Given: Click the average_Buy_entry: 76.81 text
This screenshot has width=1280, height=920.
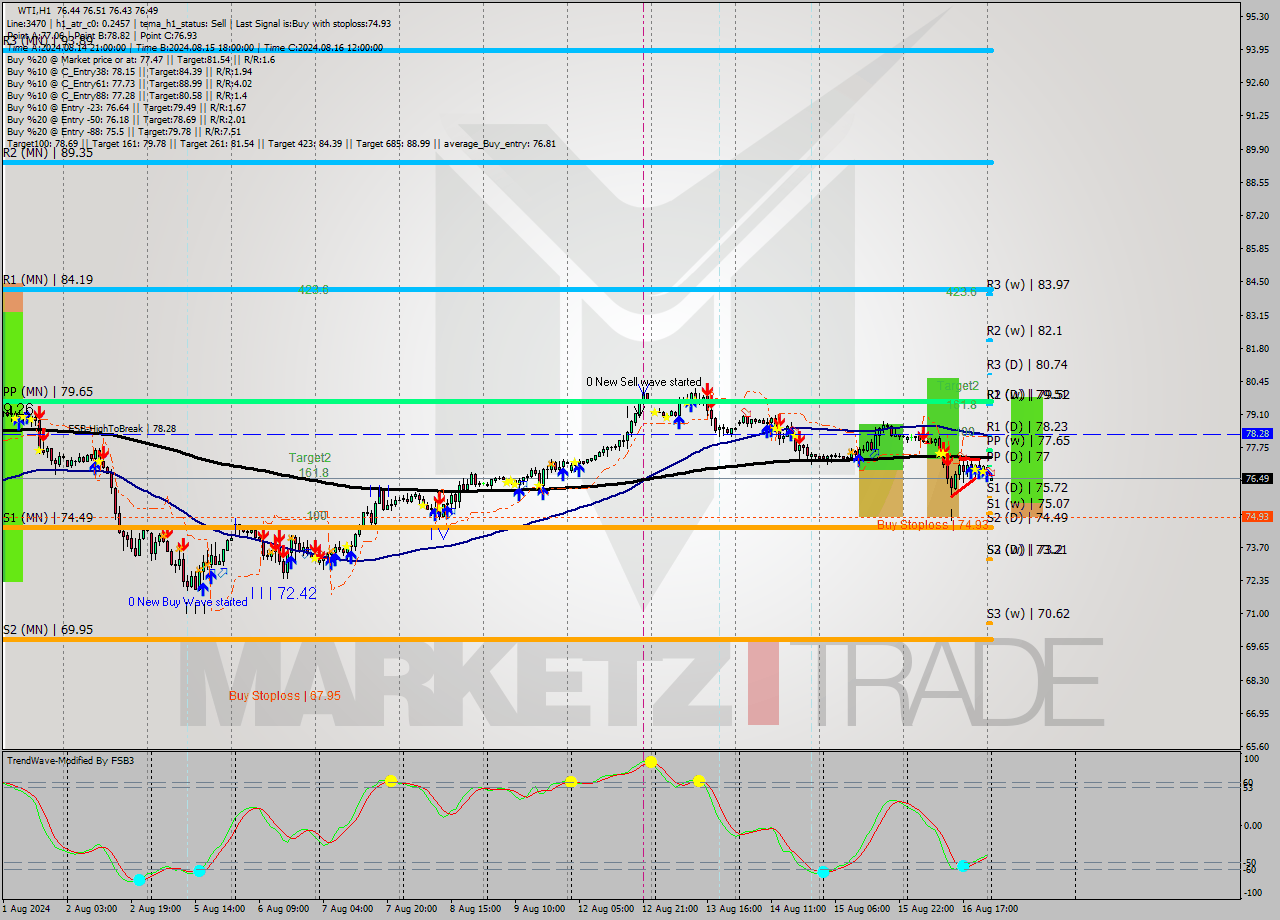Looking at the screenshot, I should tap(499, 143).
